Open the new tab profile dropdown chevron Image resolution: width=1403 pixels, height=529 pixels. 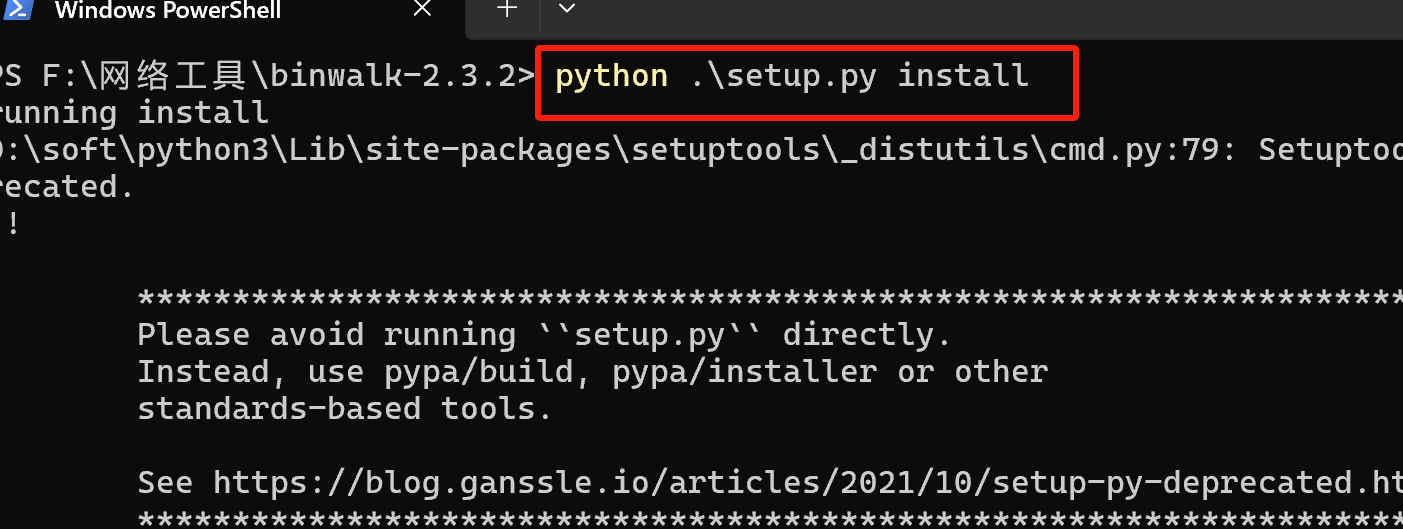click(567, 9)
